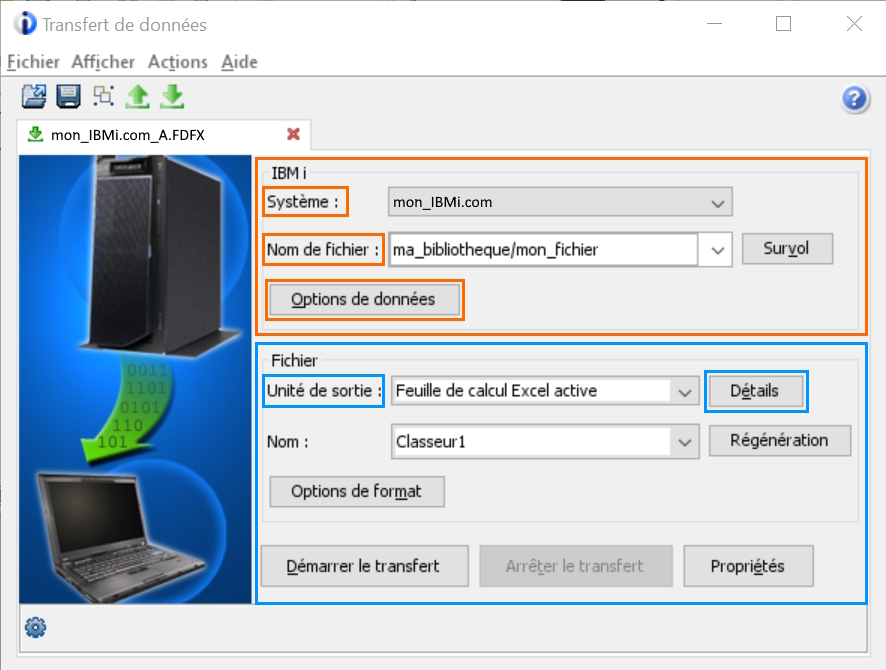Click the Système : label
The width and height of the screenshot is (886, 670).
[x=303, y=202]
